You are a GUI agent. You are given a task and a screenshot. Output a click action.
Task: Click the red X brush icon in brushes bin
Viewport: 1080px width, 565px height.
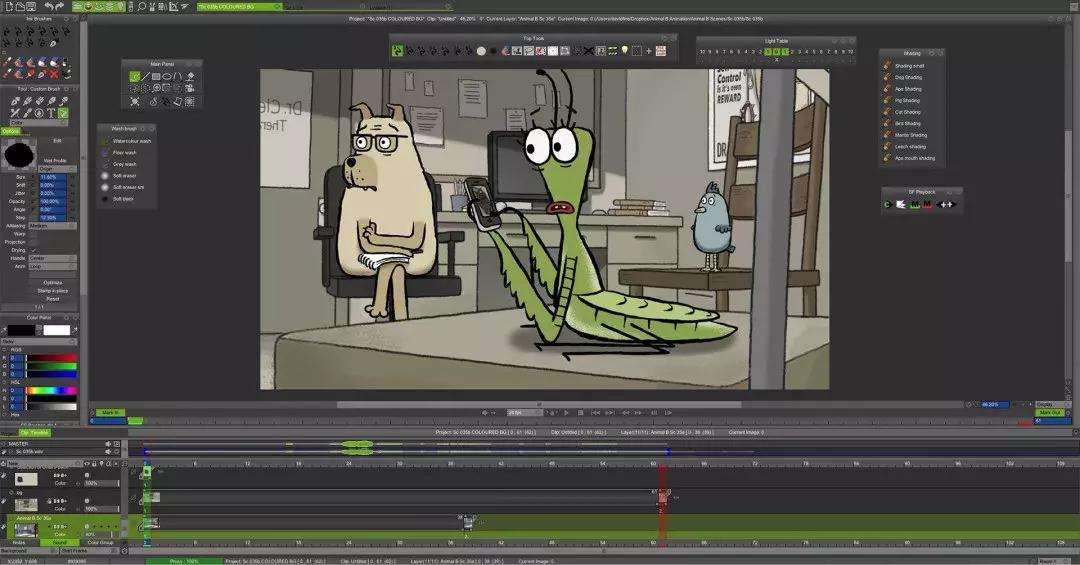(54, 74)
